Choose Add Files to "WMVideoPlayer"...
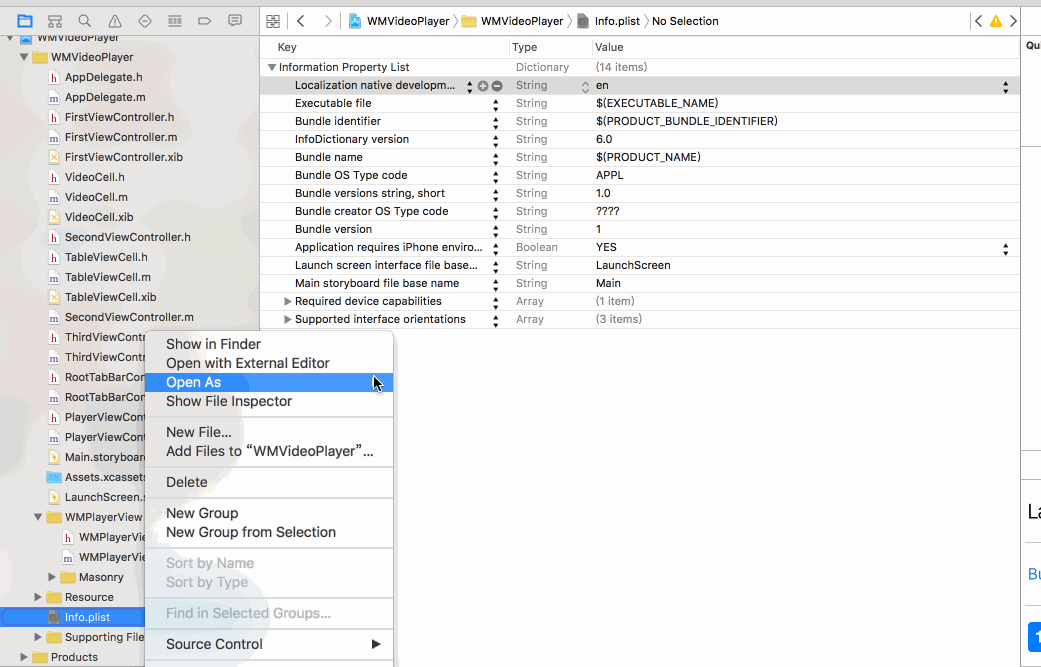Viewport: 1041px width, 667px height. (269, 451)
